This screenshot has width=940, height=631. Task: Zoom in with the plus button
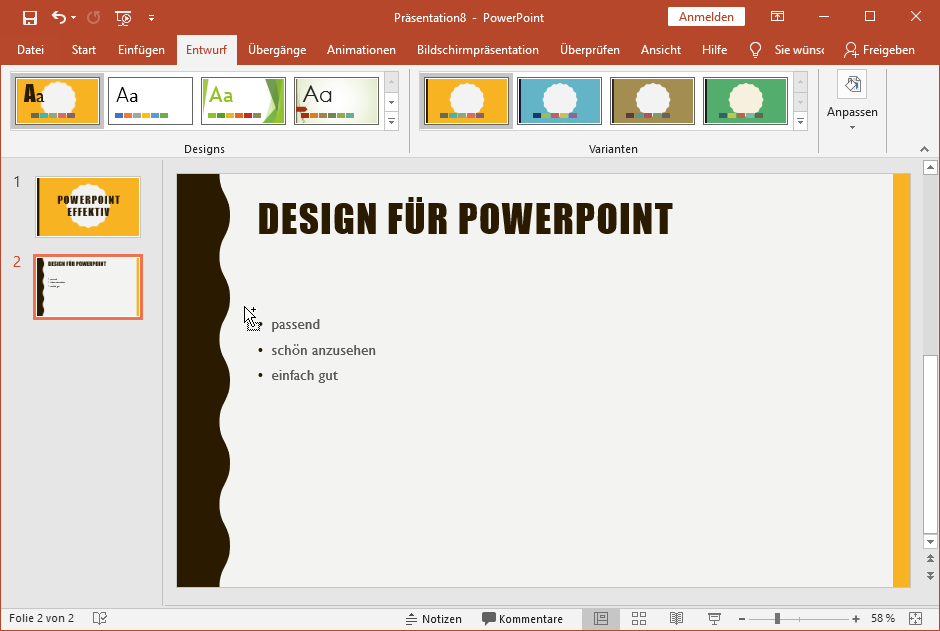[x=855, y=619]
